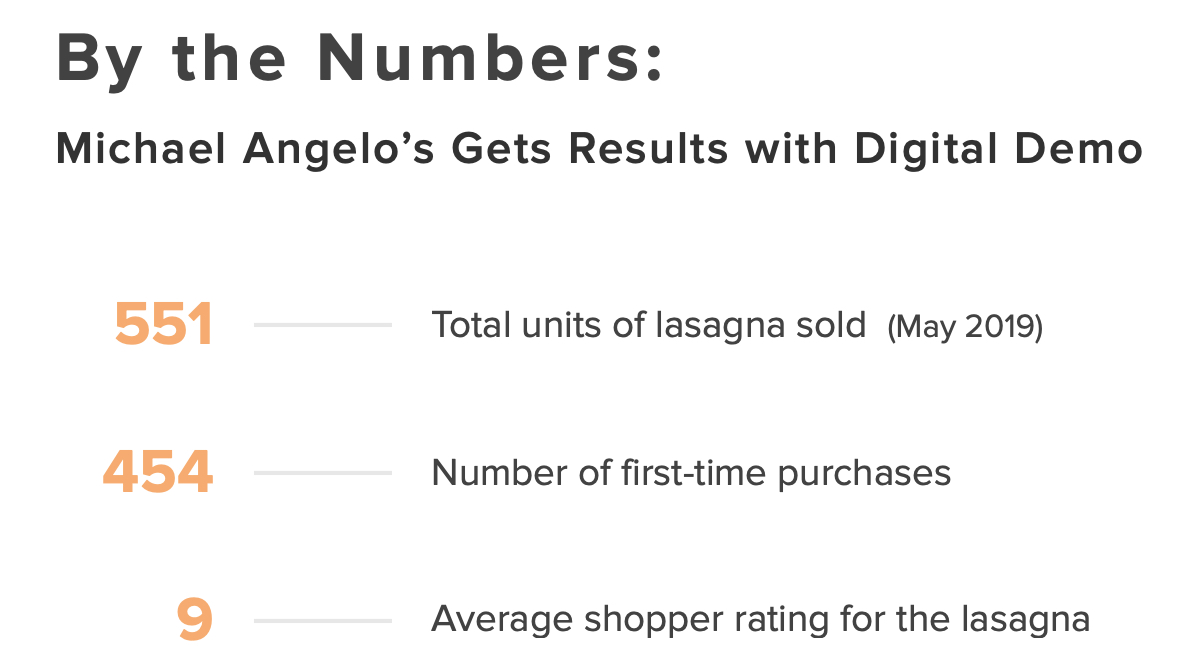The width and height of the screenshot is (1196, 646).
Task: Click the "By the Numbers:" heading
Action: click(360, 60)
